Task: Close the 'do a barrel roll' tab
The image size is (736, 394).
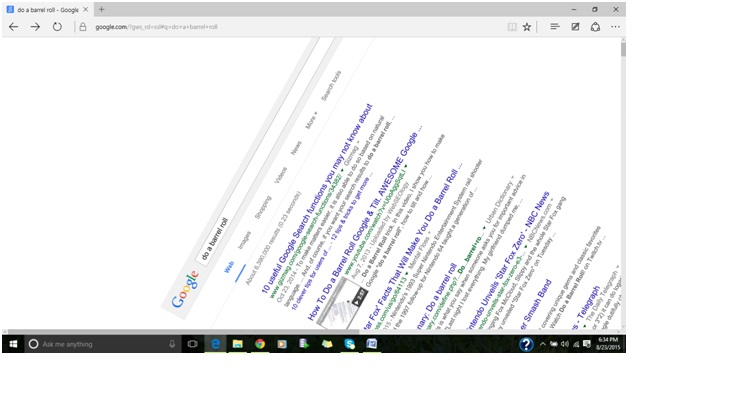Action: (x=85, y=9)
